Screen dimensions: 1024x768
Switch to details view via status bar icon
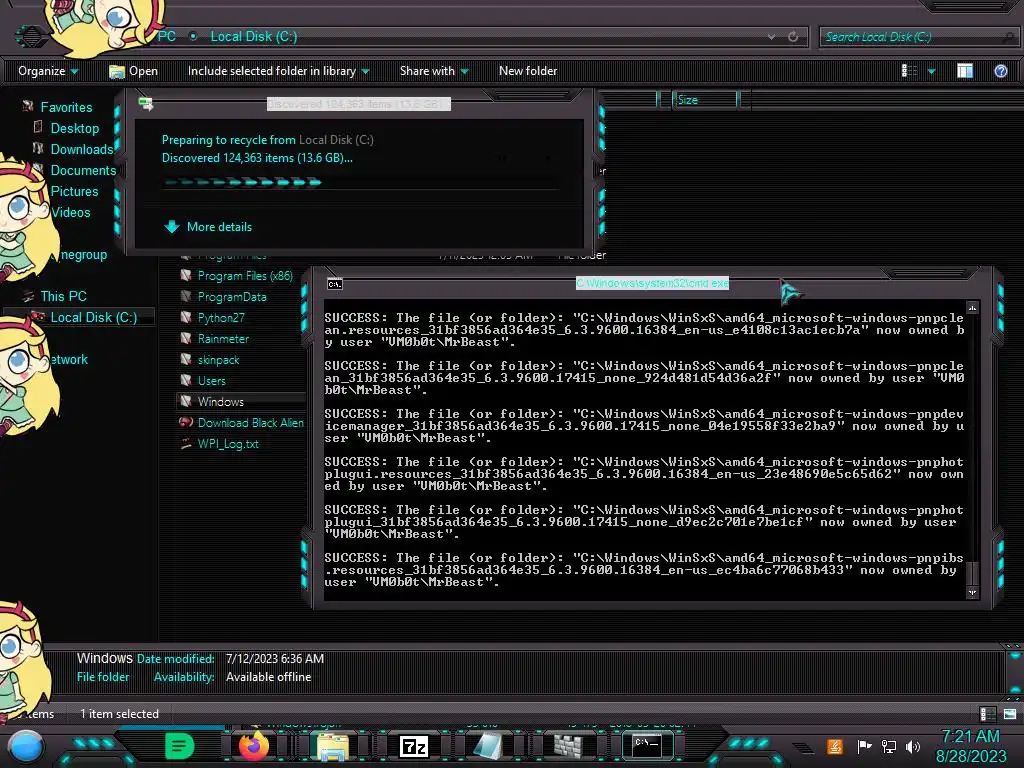point(987,714)
